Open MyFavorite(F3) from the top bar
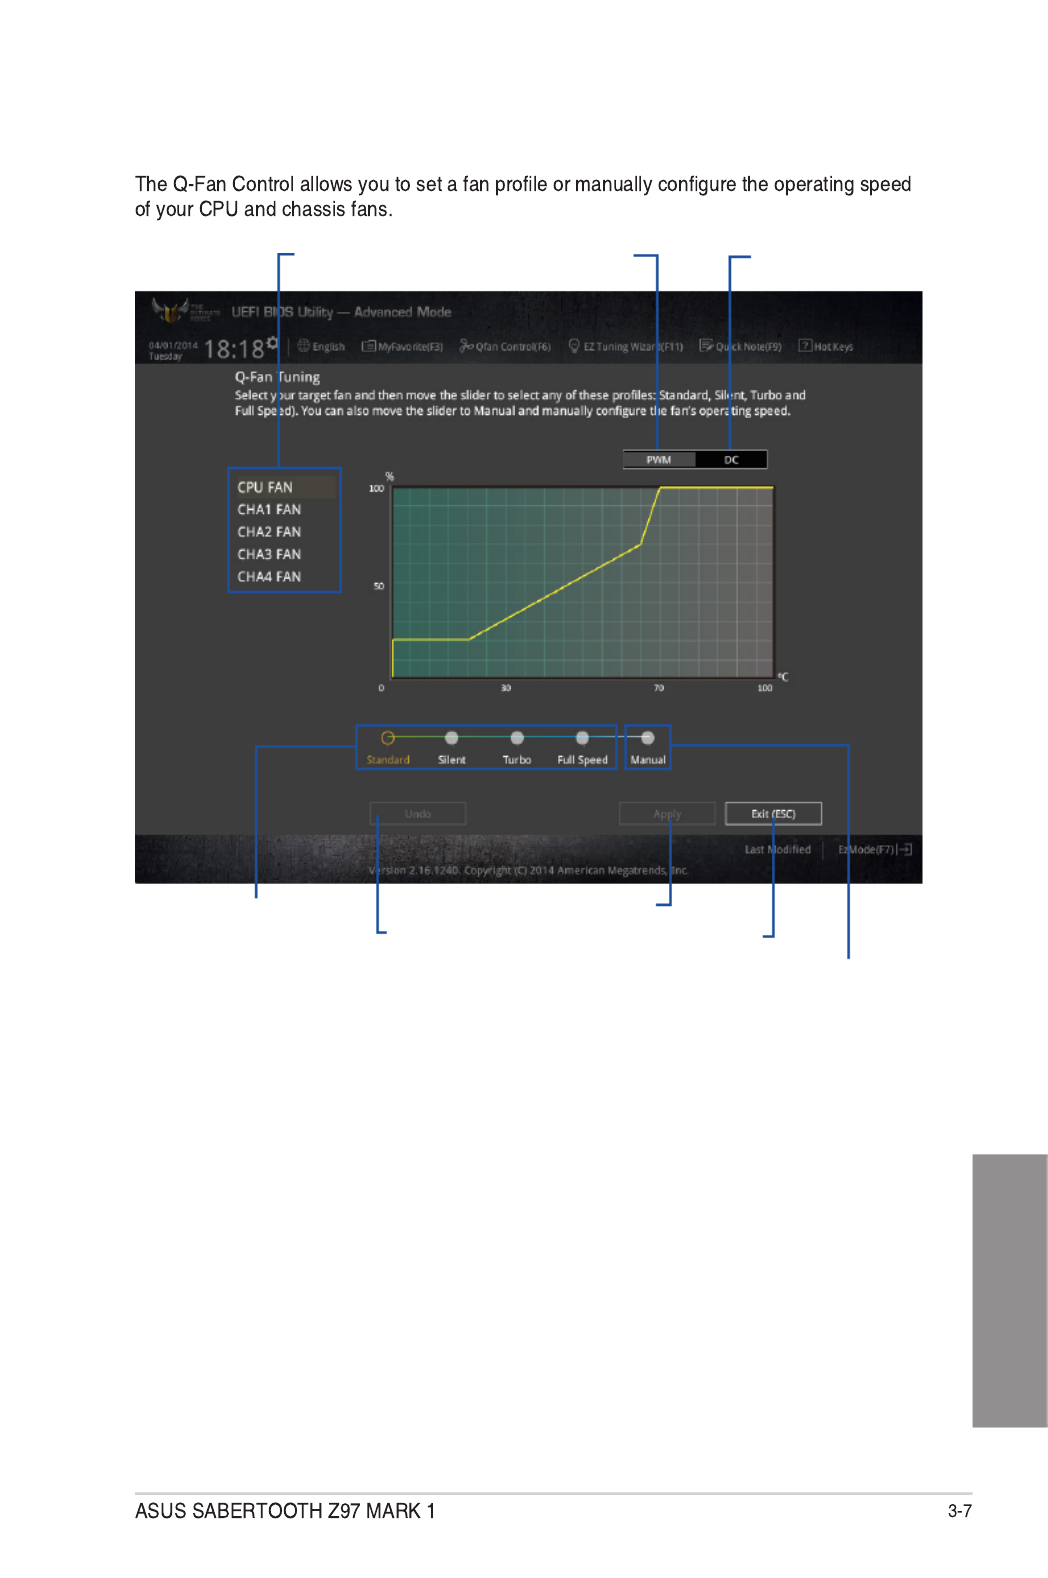This screenshot has width=1048, height=1578. pyautogui.click(x=402, y=347)
